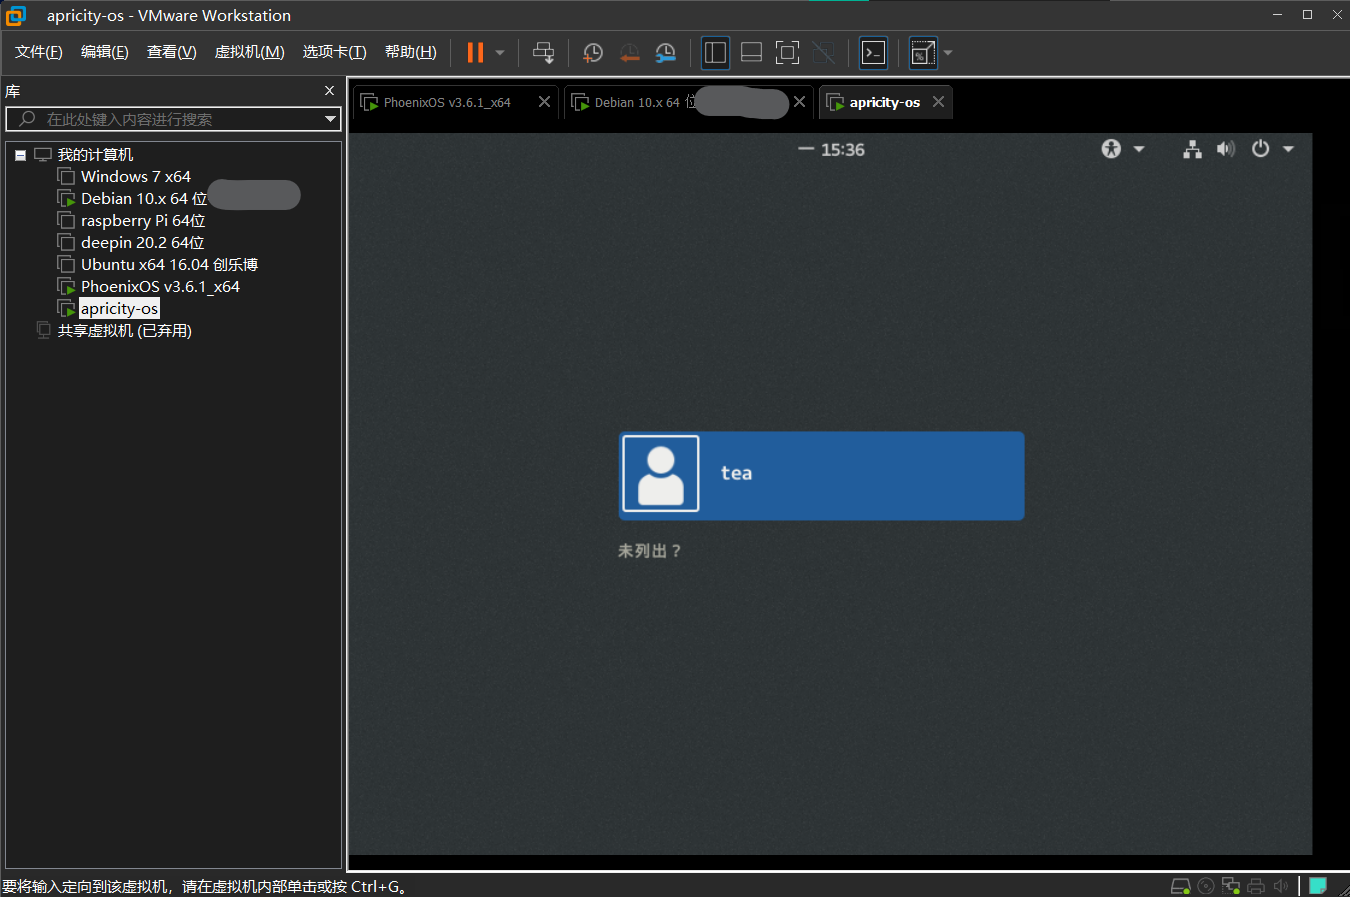
Task: Open guest volume control in top bar
Action: click(x=1225, y=149)
